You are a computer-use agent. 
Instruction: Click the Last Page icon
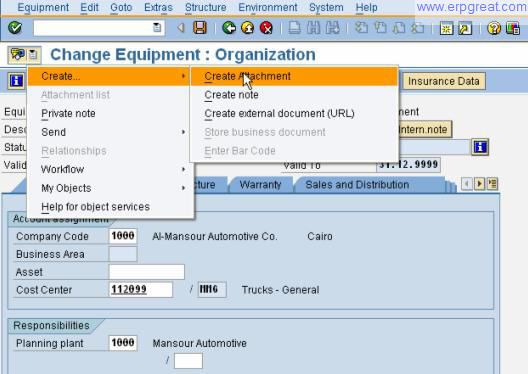click(x=418, y=28)
